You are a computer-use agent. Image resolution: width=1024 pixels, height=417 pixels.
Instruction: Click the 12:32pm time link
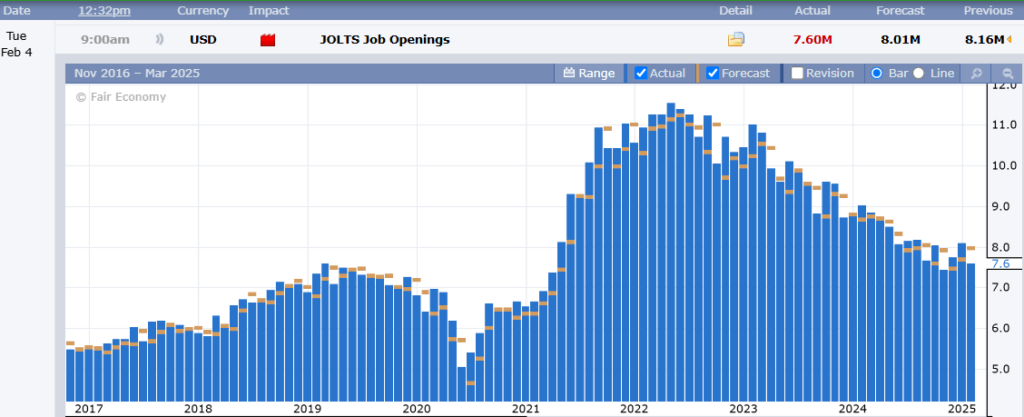click(104, 10)
